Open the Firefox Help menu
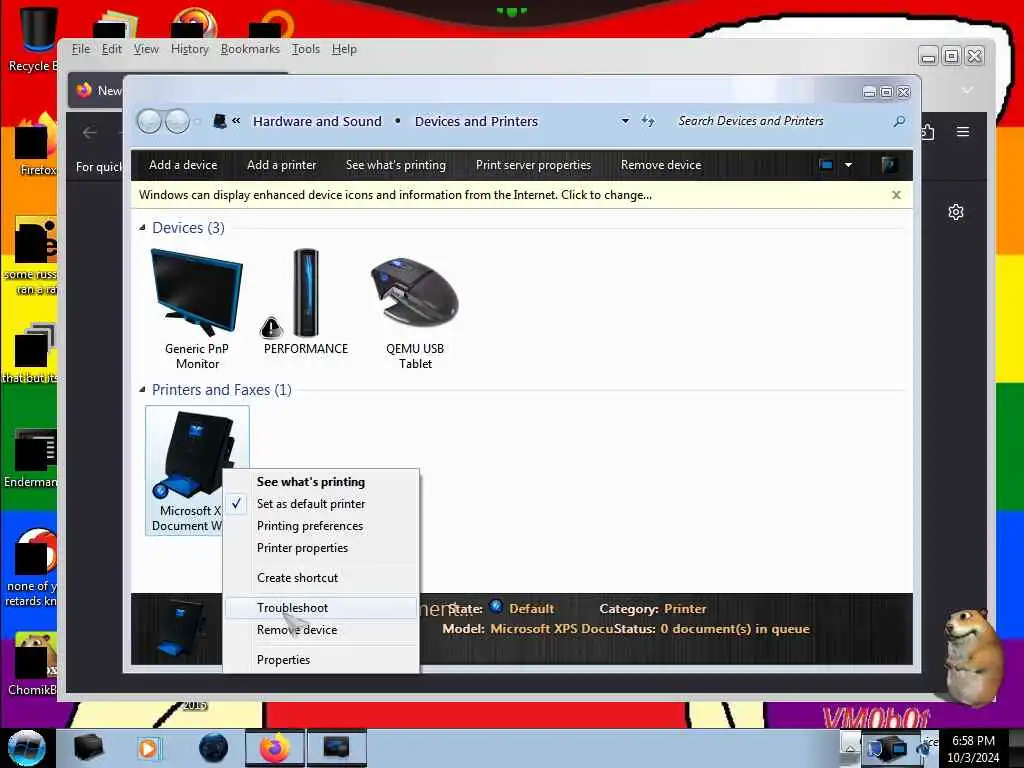 pos(344,49)
